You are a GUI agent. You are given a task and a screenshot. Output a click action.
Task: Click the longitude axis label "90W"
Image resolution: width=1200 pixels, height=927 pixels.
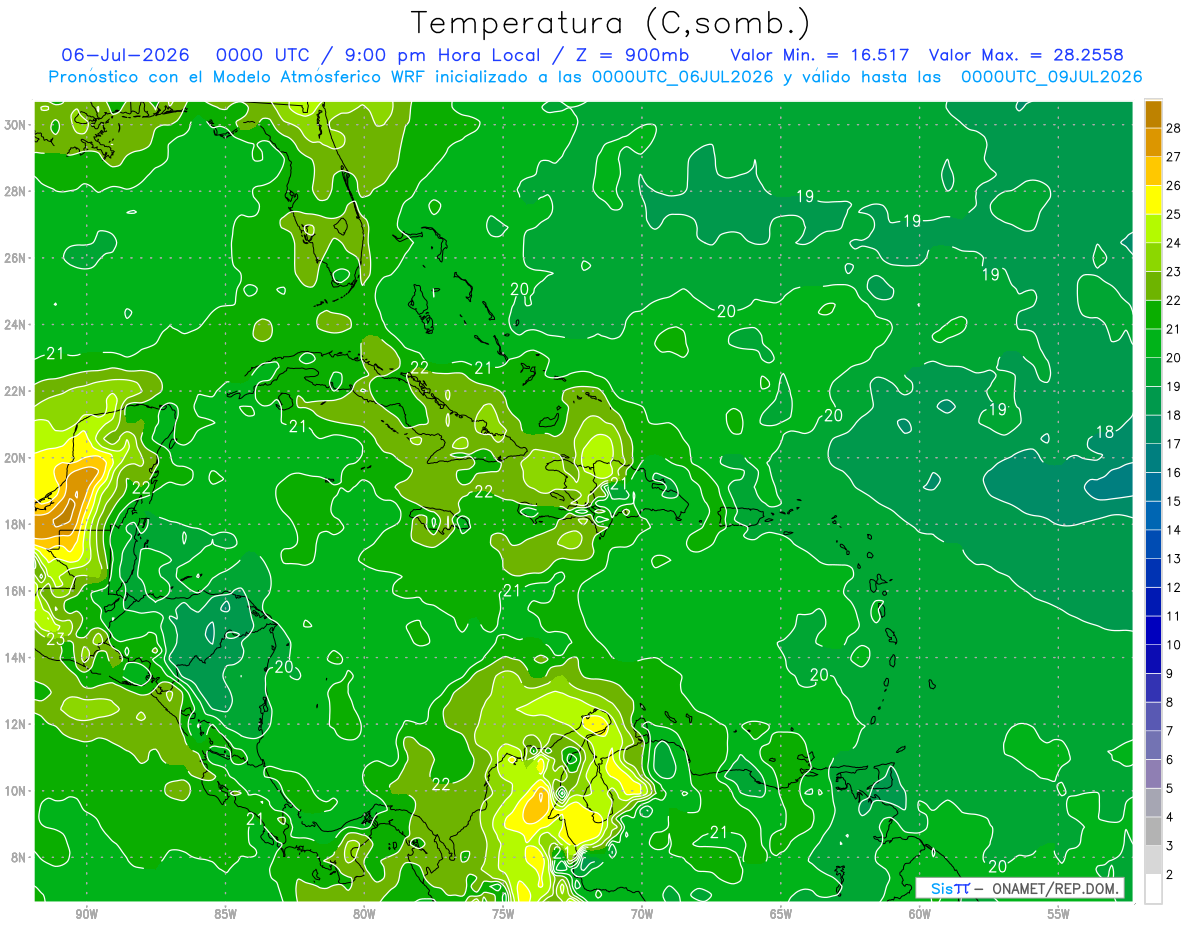point(86,913)
